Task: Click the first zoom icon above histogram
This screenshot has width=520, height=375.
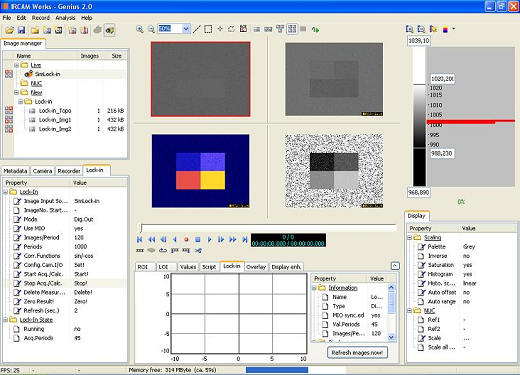Action: pos(410,29)
